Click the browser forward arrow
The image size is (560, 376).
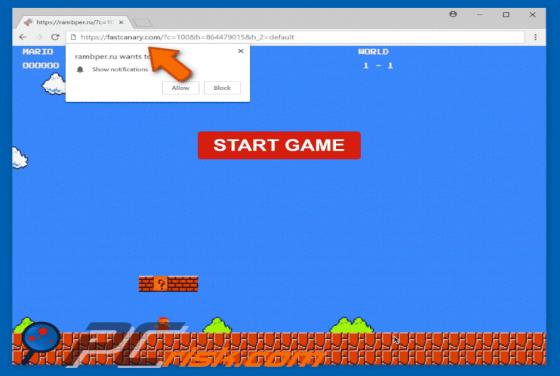coord(39,37)
